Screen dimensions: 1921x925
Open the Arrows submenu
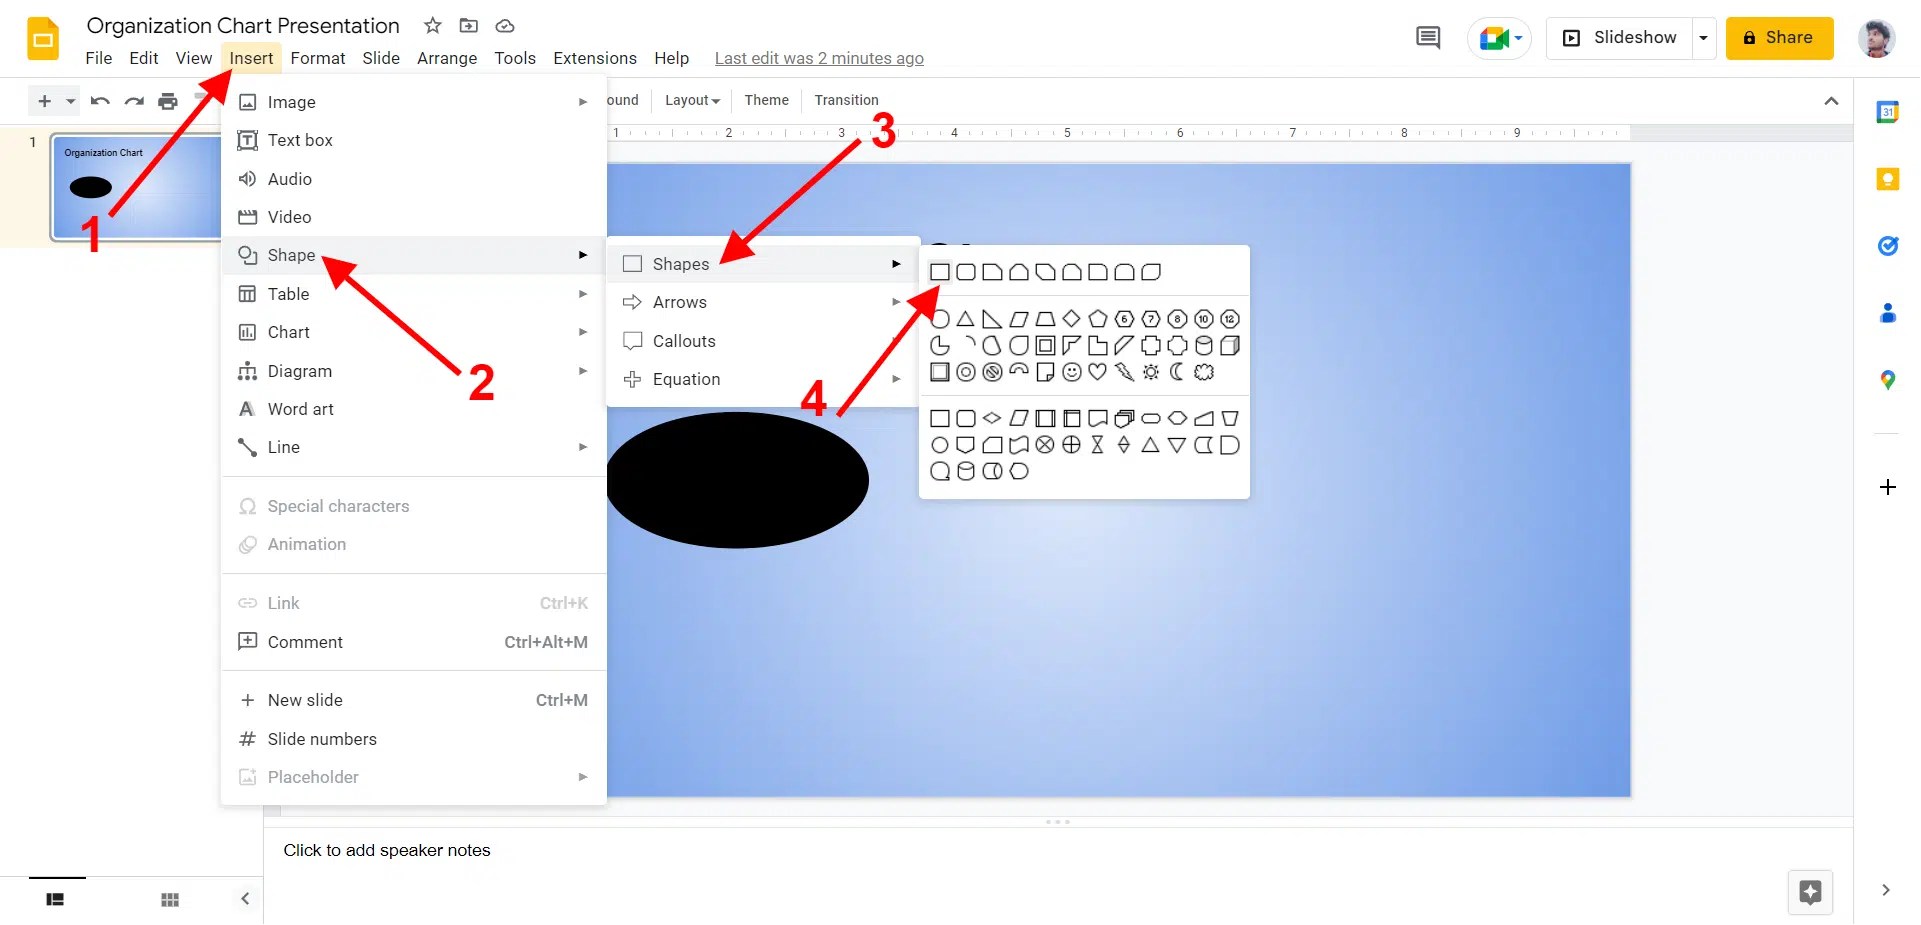(680, 301)
